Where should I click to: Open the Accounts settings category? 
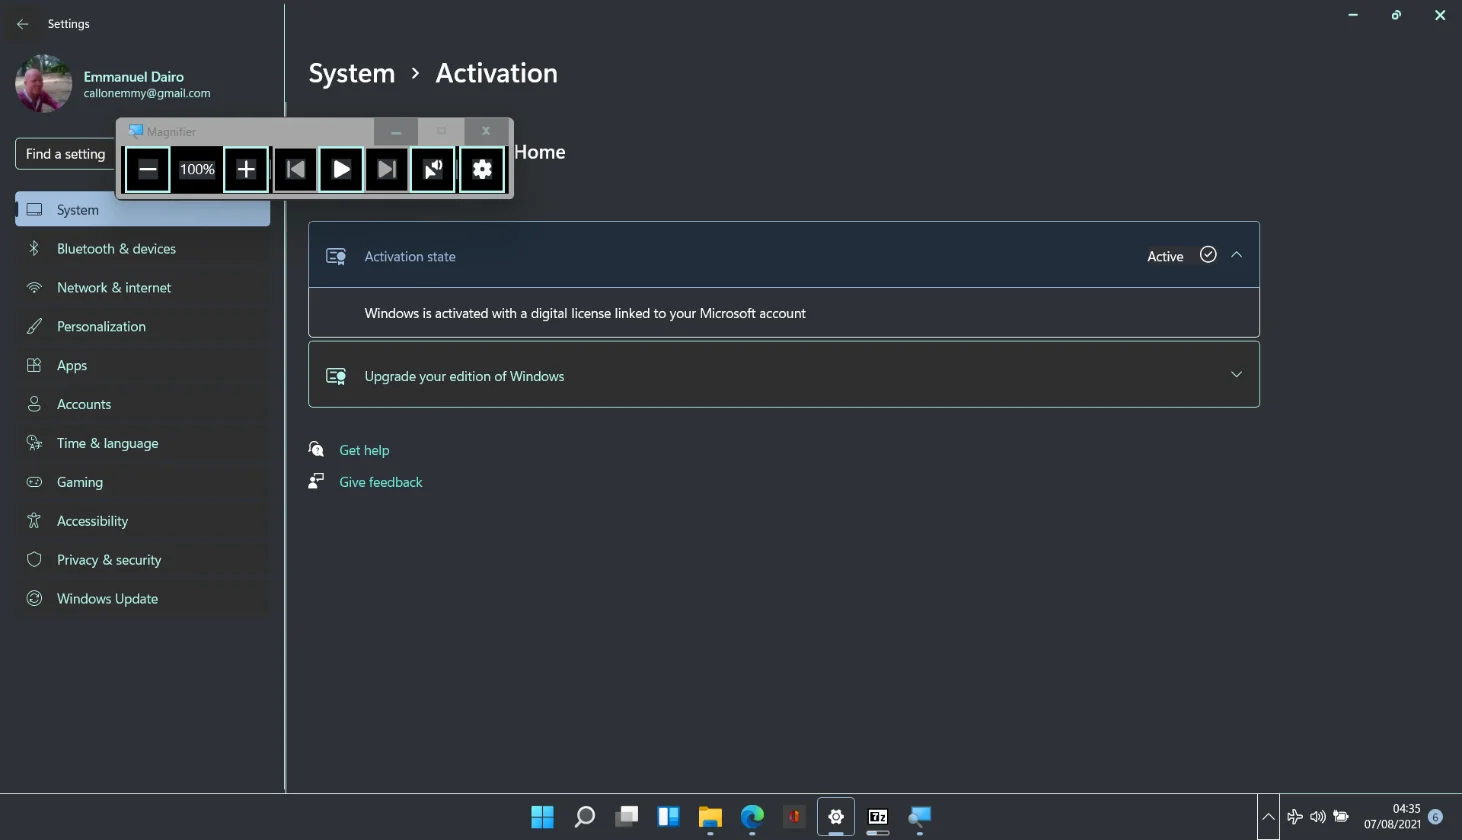(142, 405)
